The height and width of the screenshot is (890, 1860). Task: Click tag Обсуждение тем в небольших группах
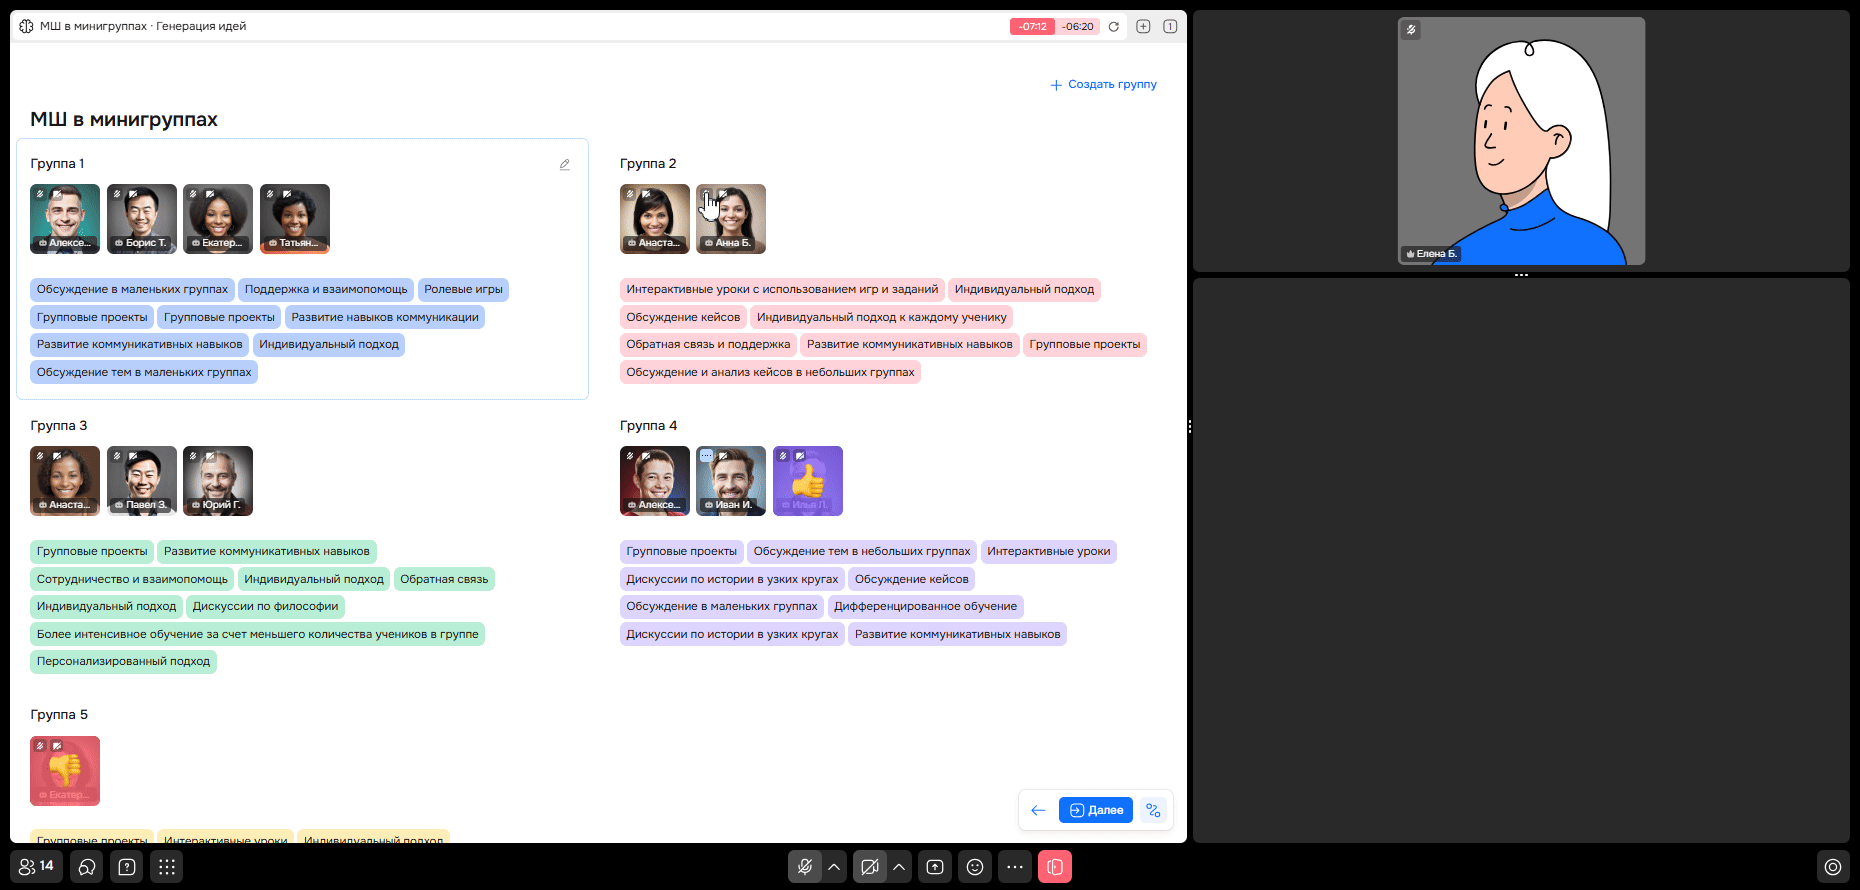pos(862,552)
